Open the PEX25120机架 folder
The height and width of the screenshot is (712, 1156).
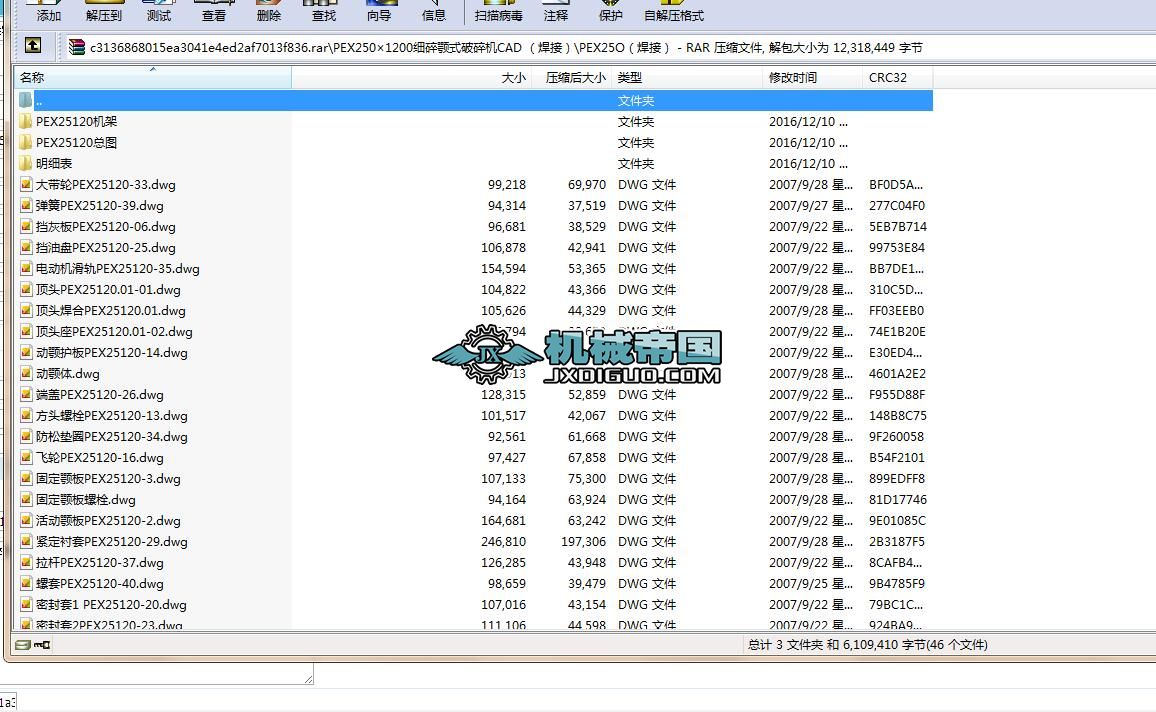click(x=77, y=121)
